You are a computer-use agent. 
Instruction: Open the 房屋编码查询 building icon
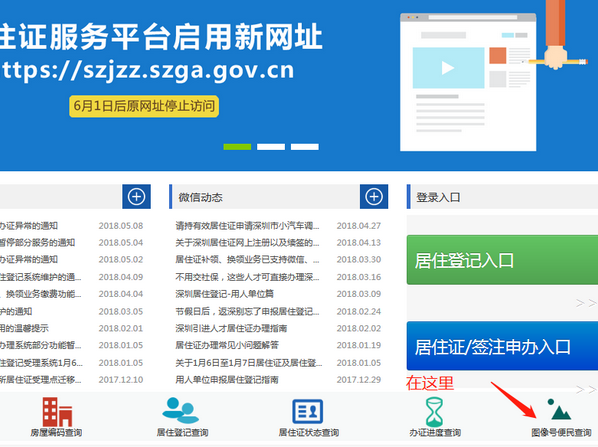57,412
